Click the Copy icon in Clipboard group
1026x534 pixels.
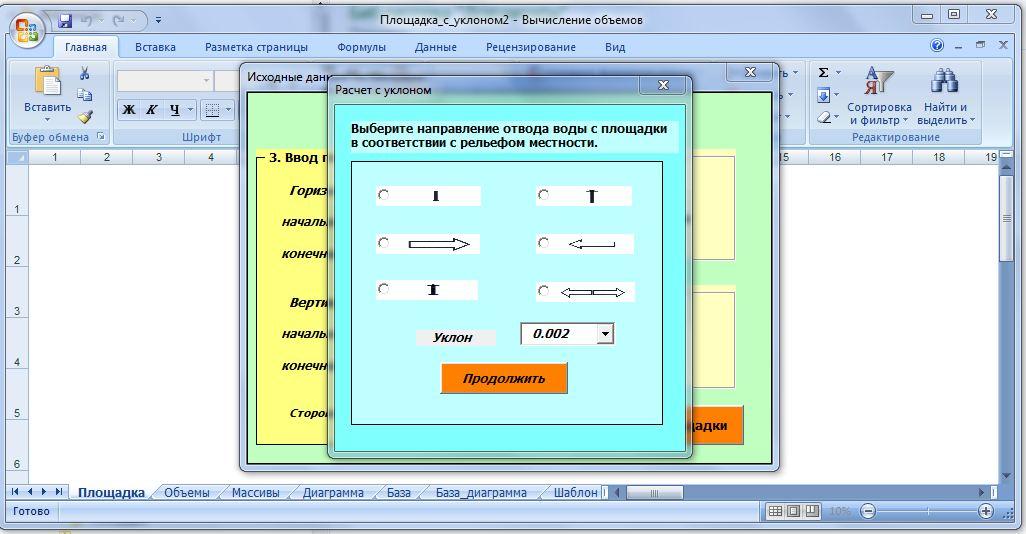(x=85, y=96)
